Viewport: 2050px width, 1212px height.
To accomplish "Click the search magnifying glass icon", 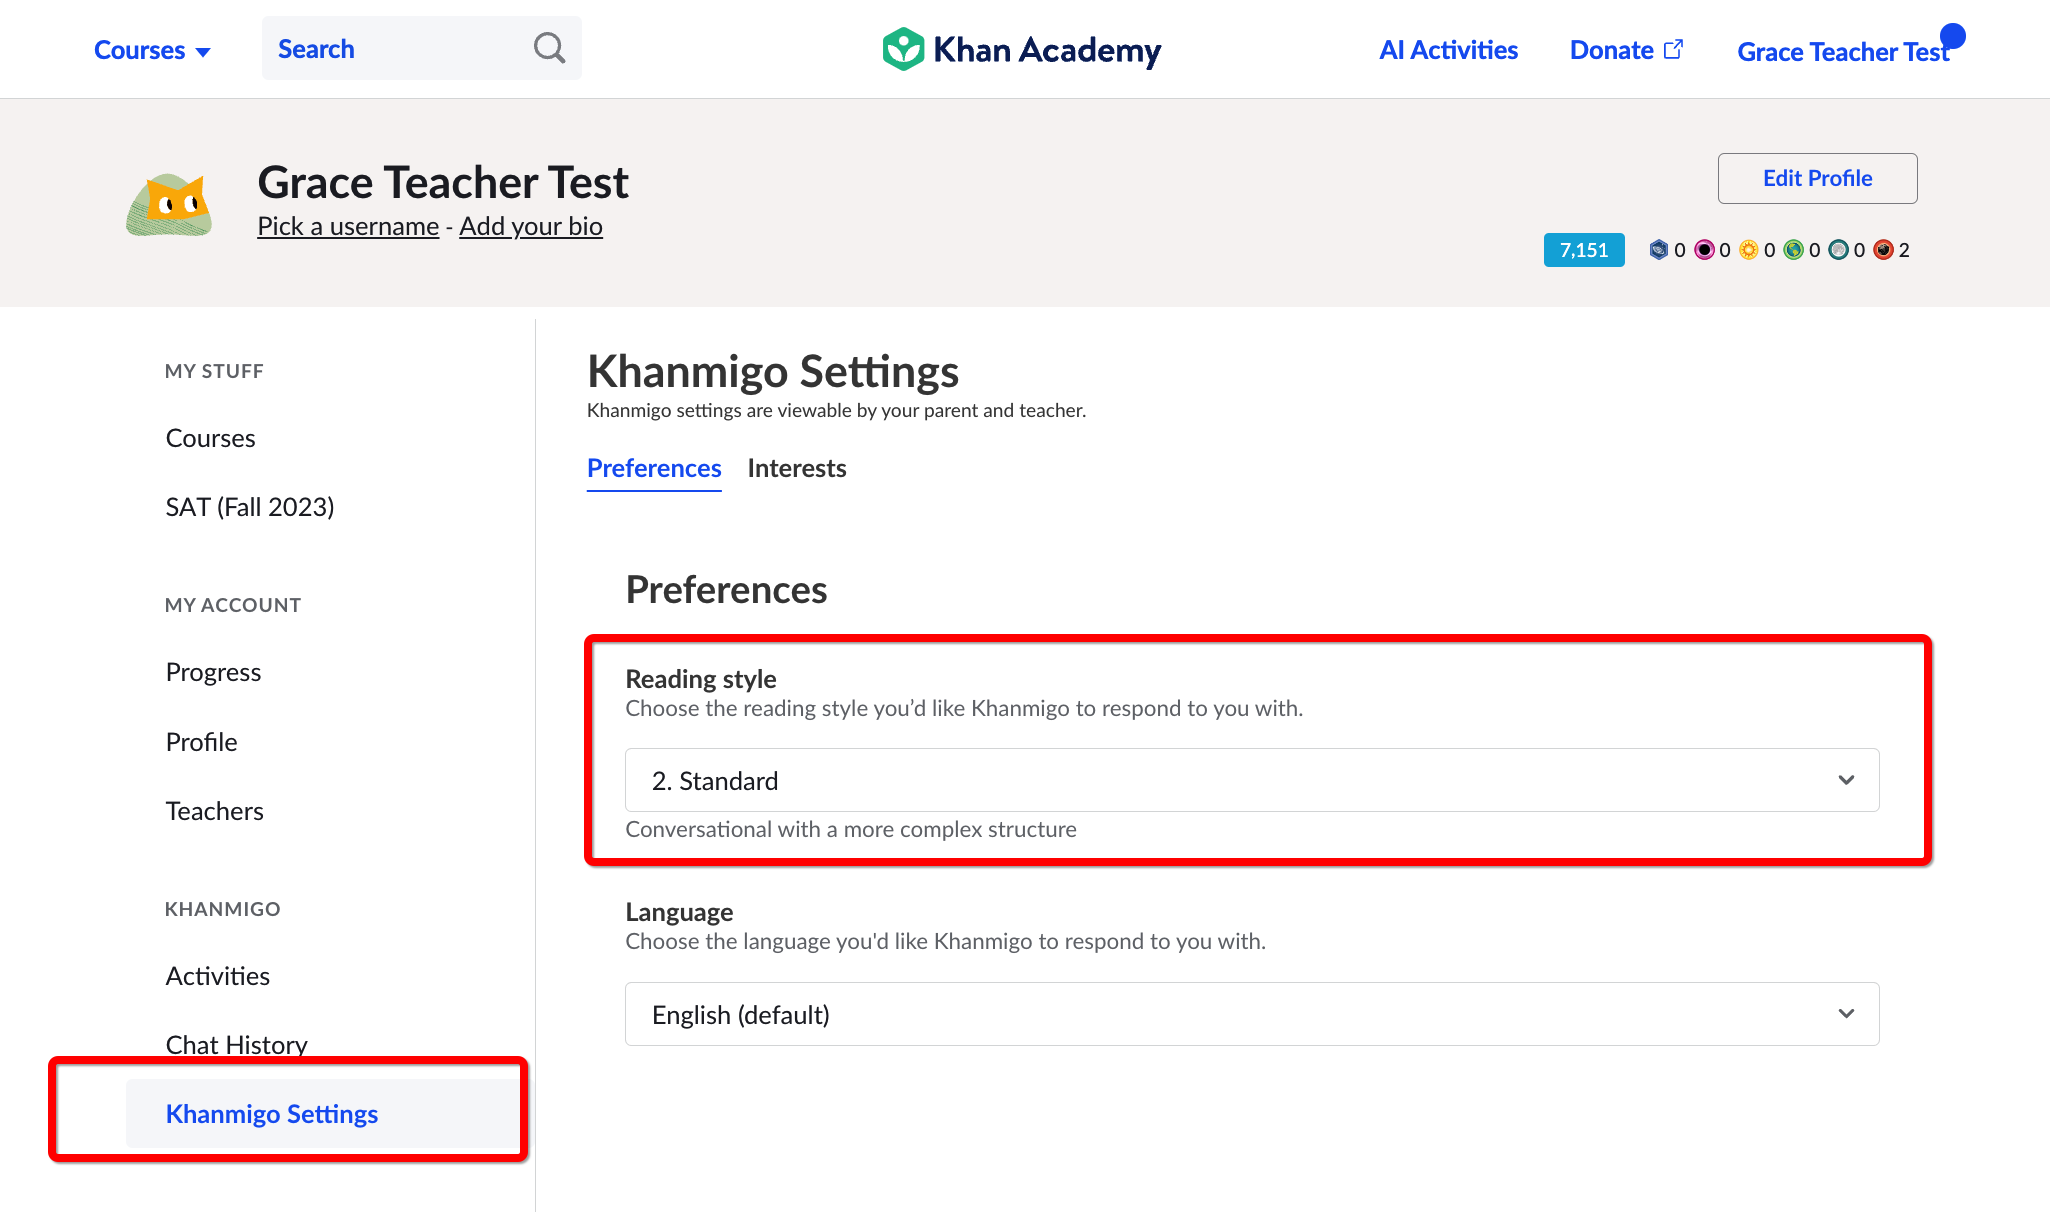I will [x=549, y=47].
